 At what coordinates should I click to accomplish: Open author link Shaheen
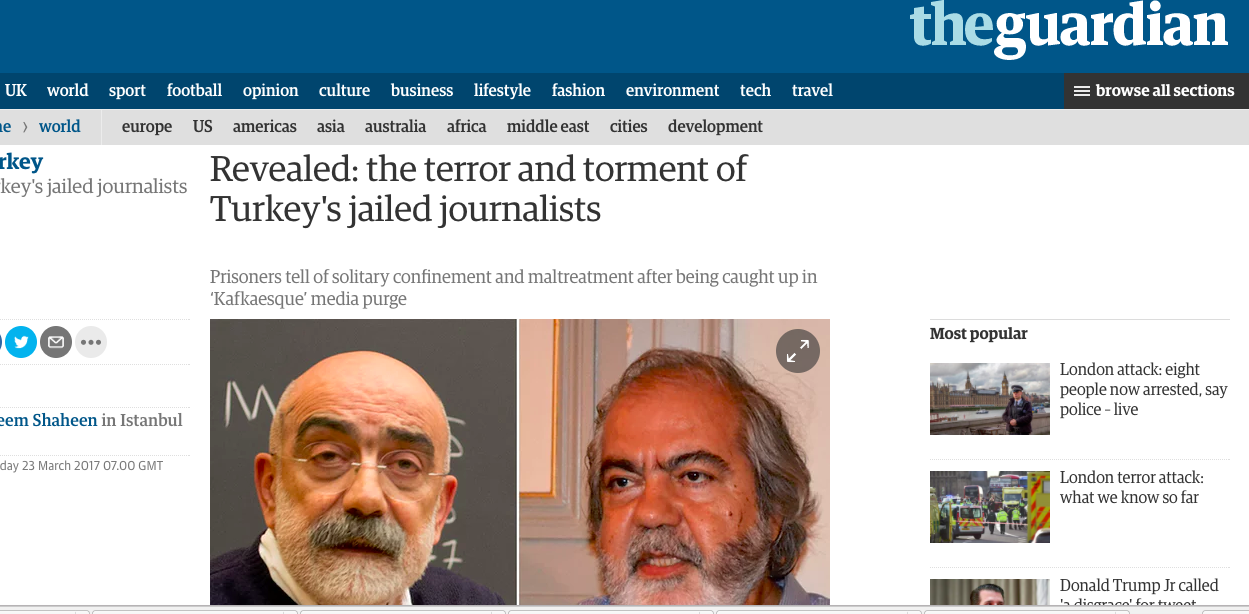(49, 420)
